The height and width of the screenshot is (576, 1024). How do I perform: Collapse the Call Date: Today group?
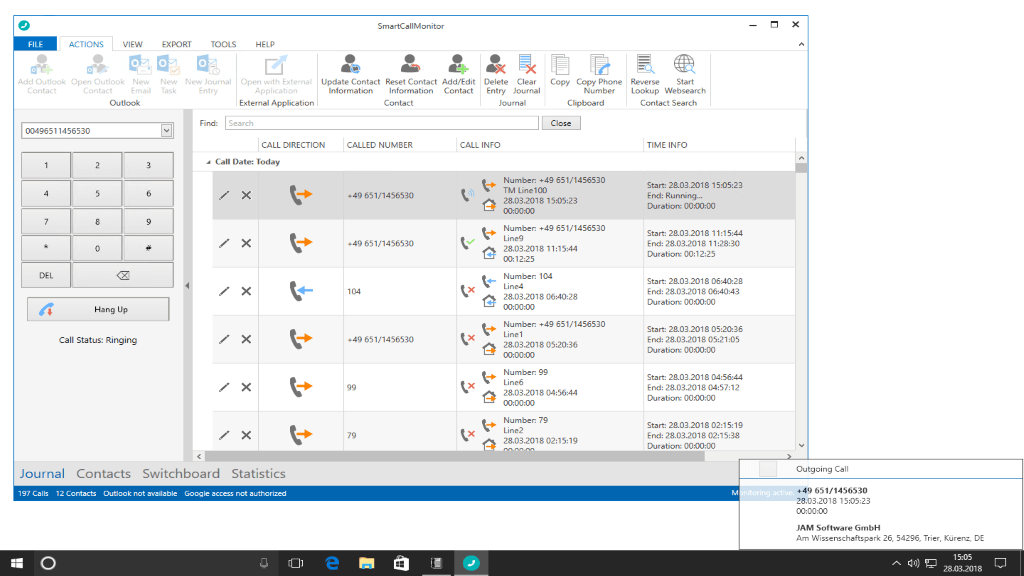pos(208,162)
